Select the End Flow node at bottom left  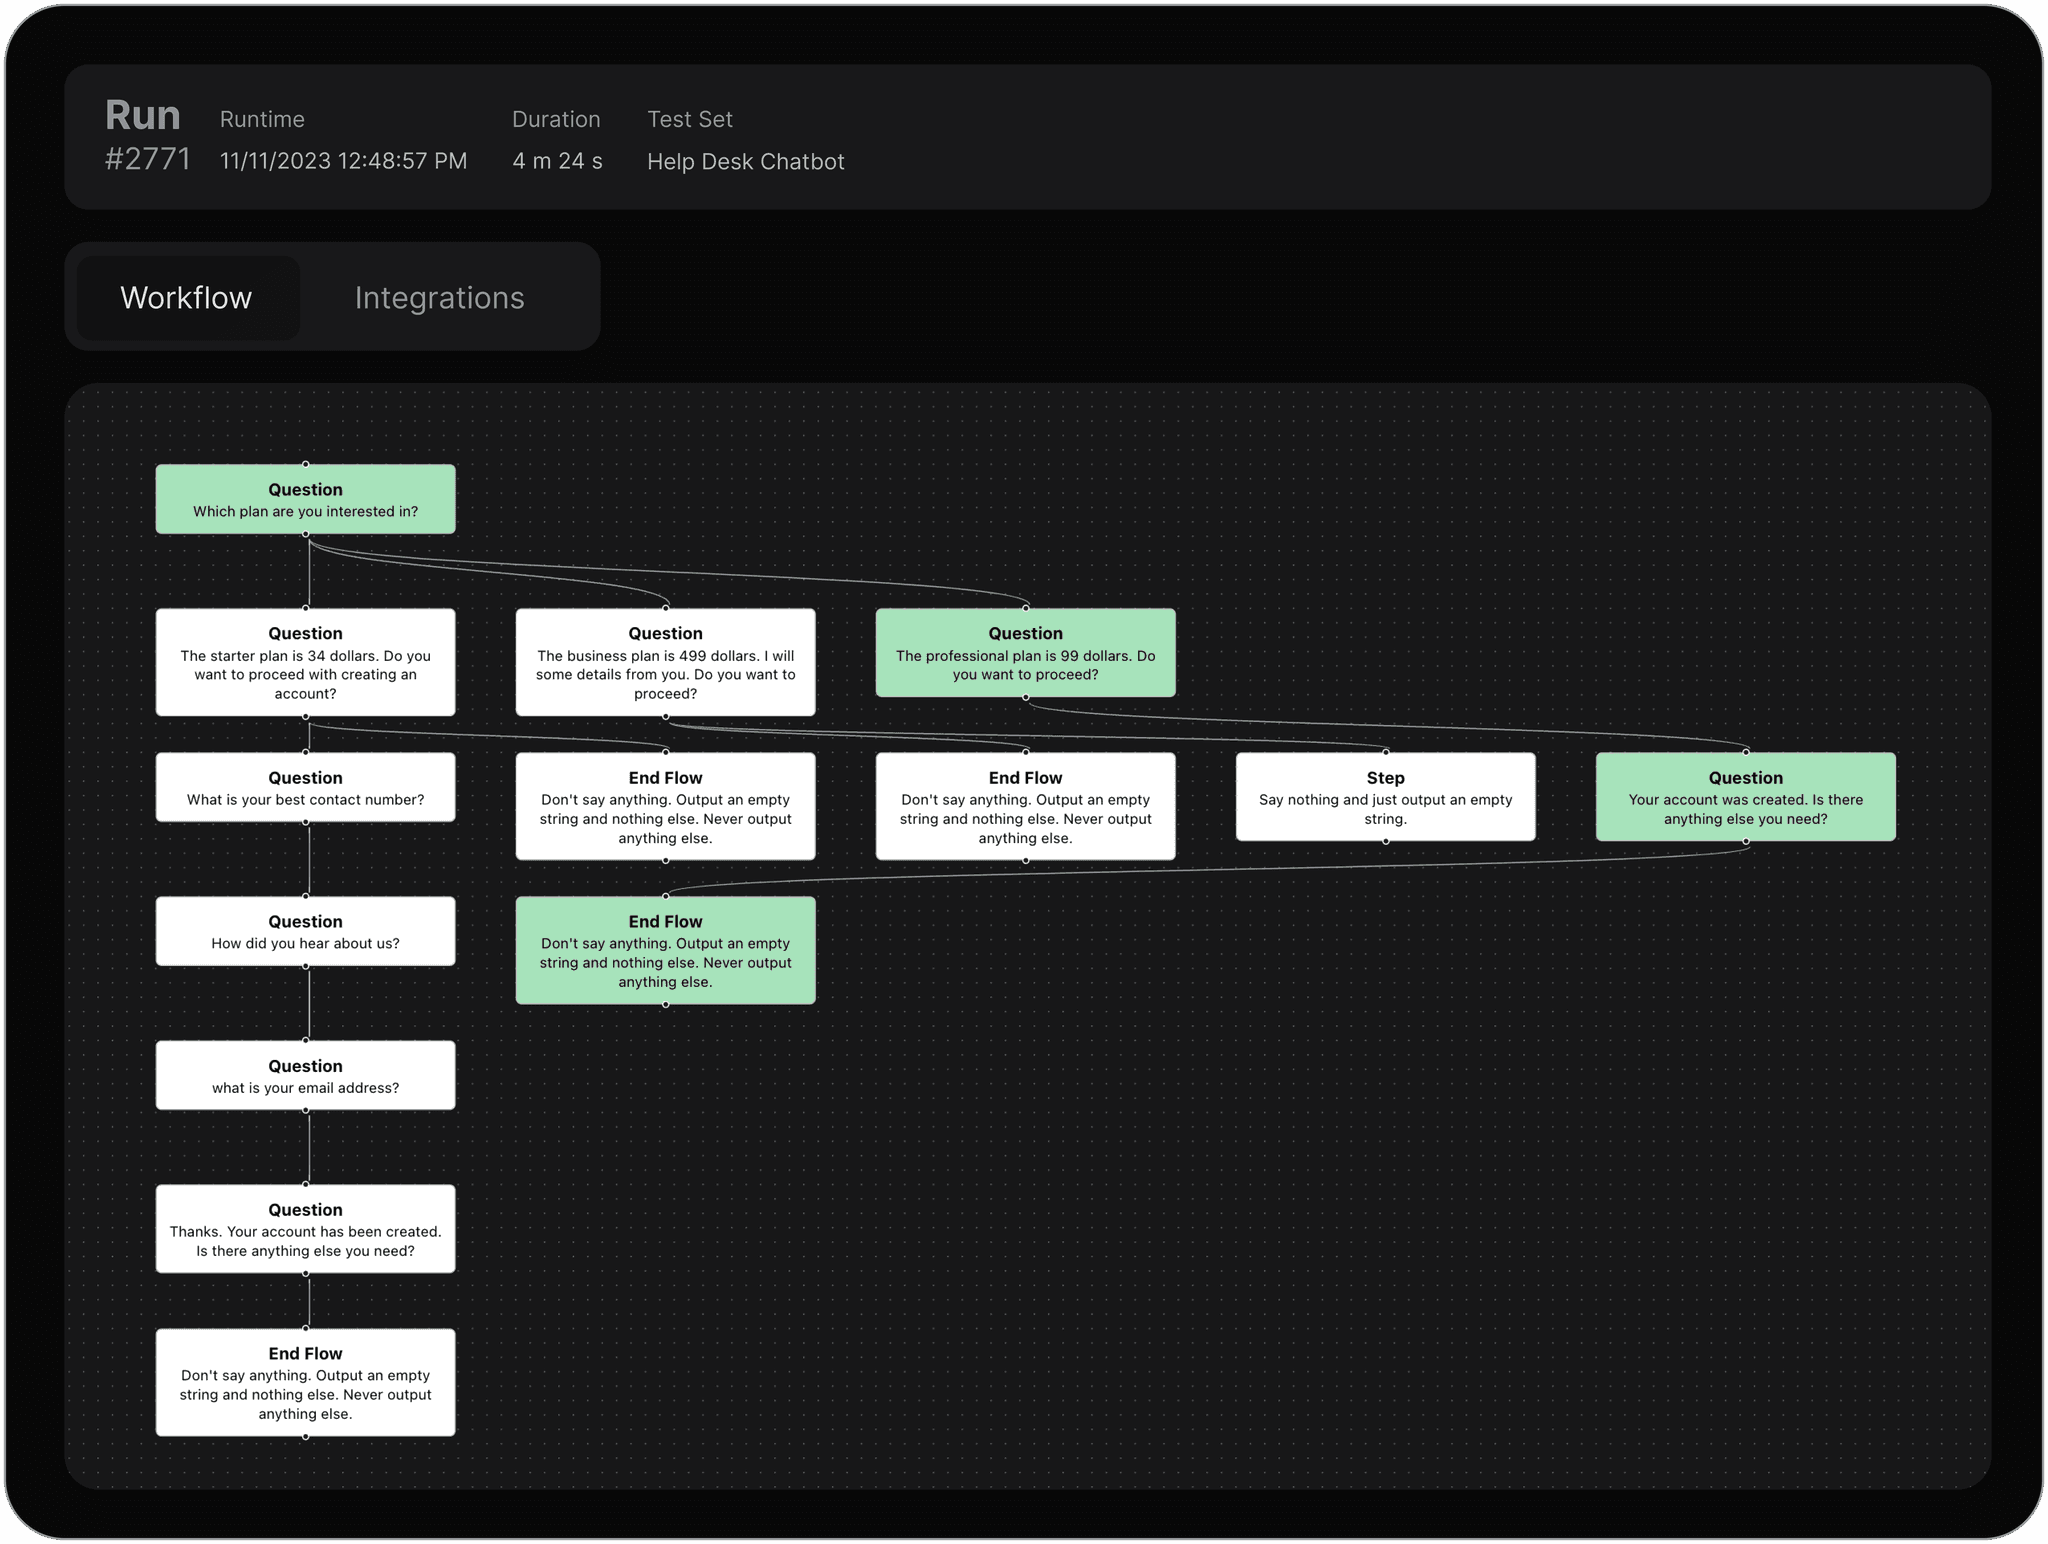305,1382
